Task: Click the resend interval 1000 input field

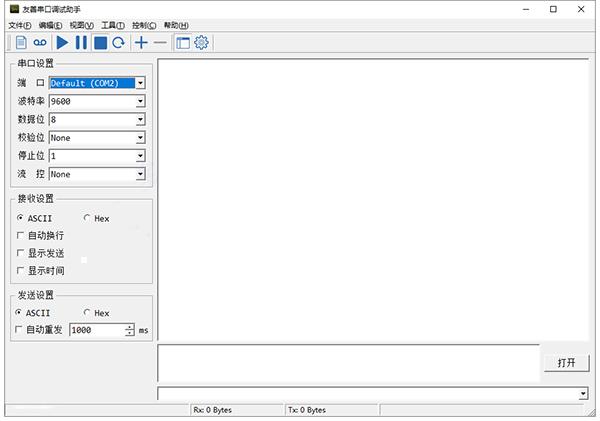Action: point(97,330)
